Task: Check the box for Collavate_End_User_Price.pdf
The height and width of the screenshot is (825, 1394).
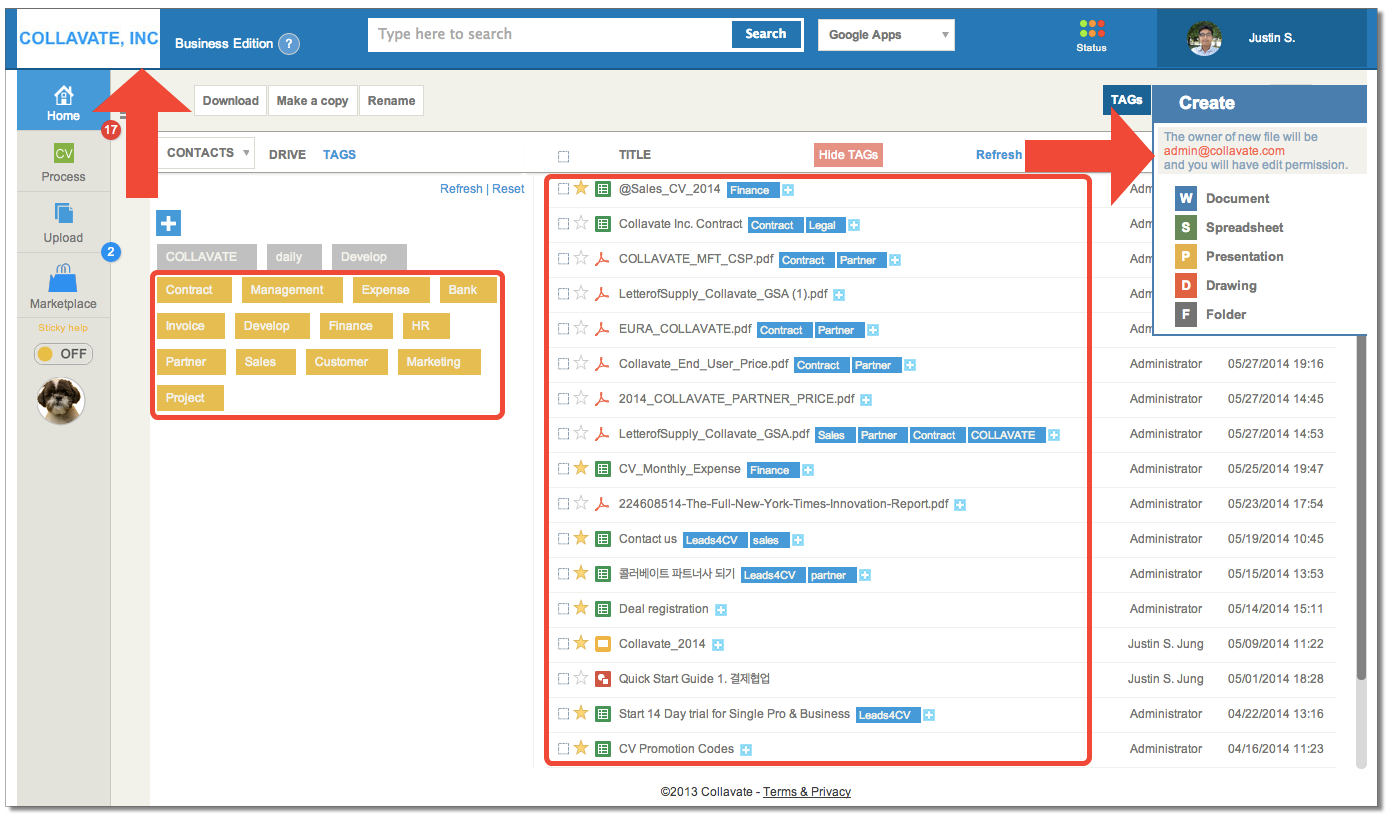Action: [564, 364]
